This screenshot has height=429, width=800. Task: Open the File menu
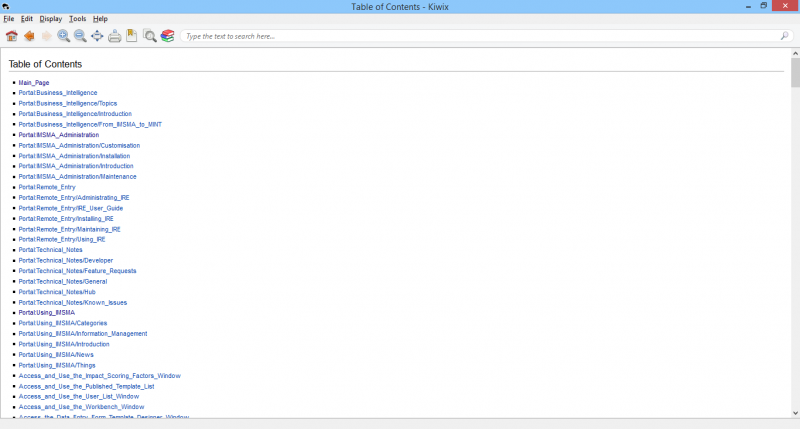[9, 19]
